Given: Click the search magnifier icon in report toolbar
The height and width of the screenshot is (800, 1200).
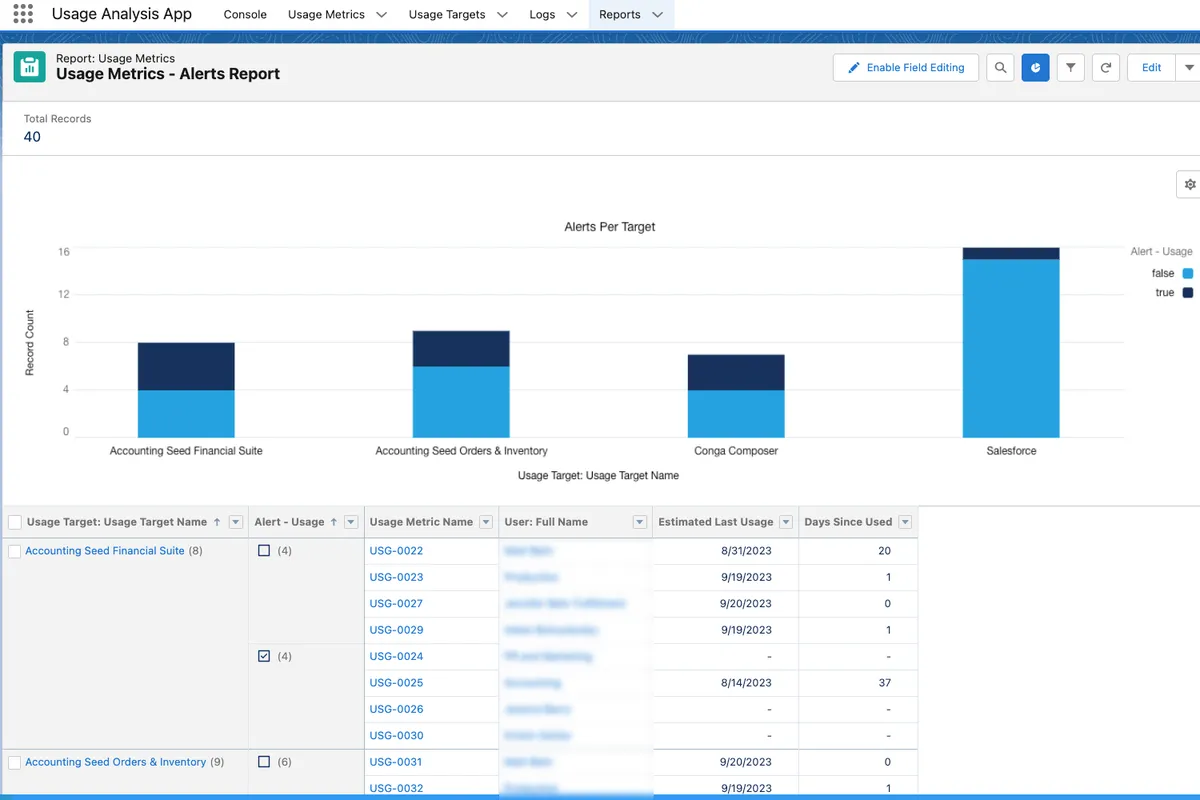Looking at the screenshot, I should 1000,67.
